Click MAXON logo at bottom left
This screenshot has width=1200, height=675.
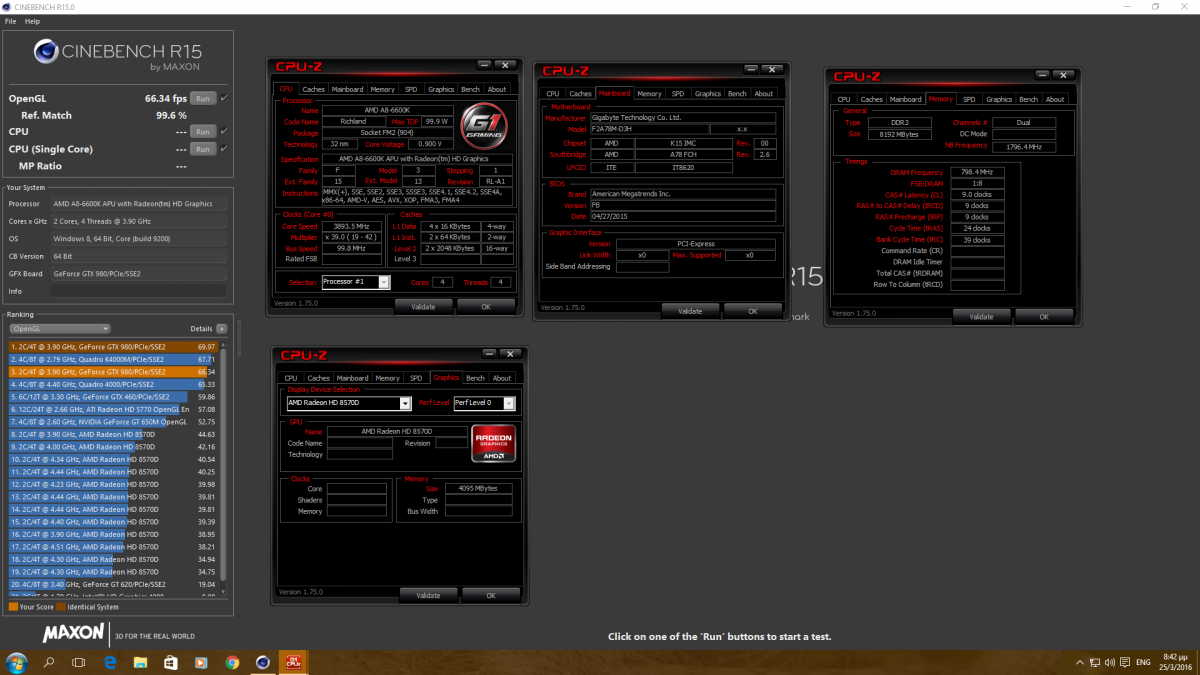[x=73, y=633]
